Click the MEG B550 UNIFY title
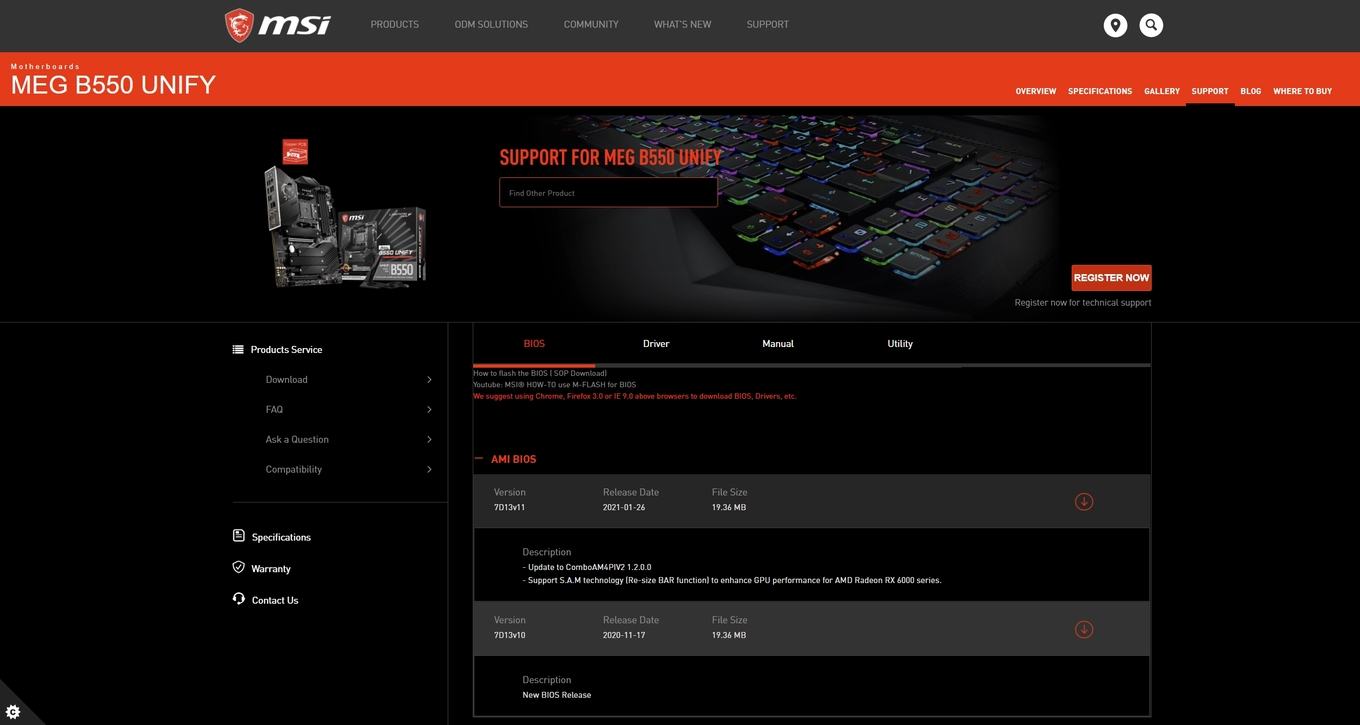Screen dimensions: 1360x725 coord(113,85)
